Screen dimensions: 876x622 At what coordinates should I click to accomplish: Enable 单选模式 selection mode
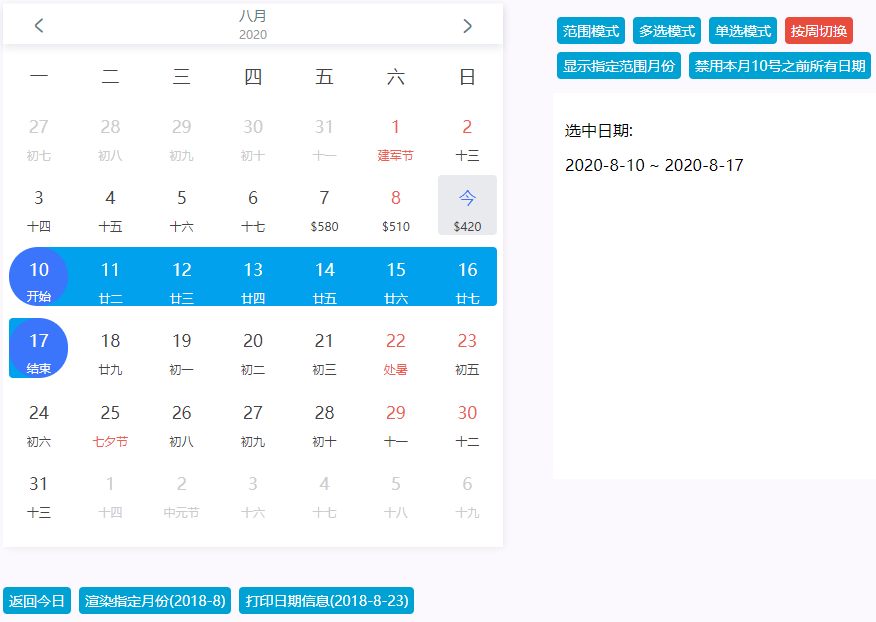pyautogui.click(x=741, y=30)
